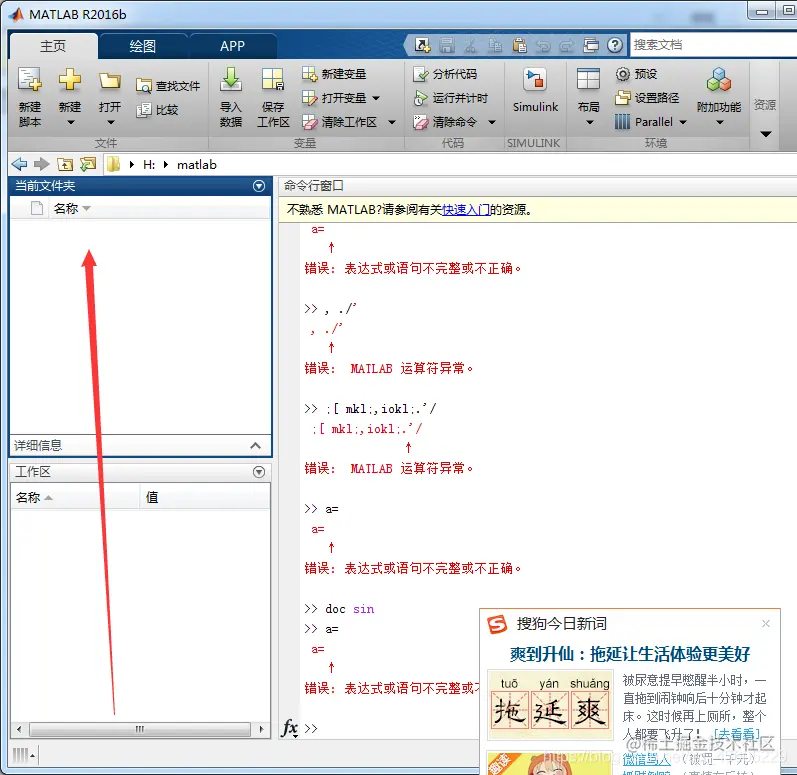Click the redo icon in quick access bar

pos(567,46)
